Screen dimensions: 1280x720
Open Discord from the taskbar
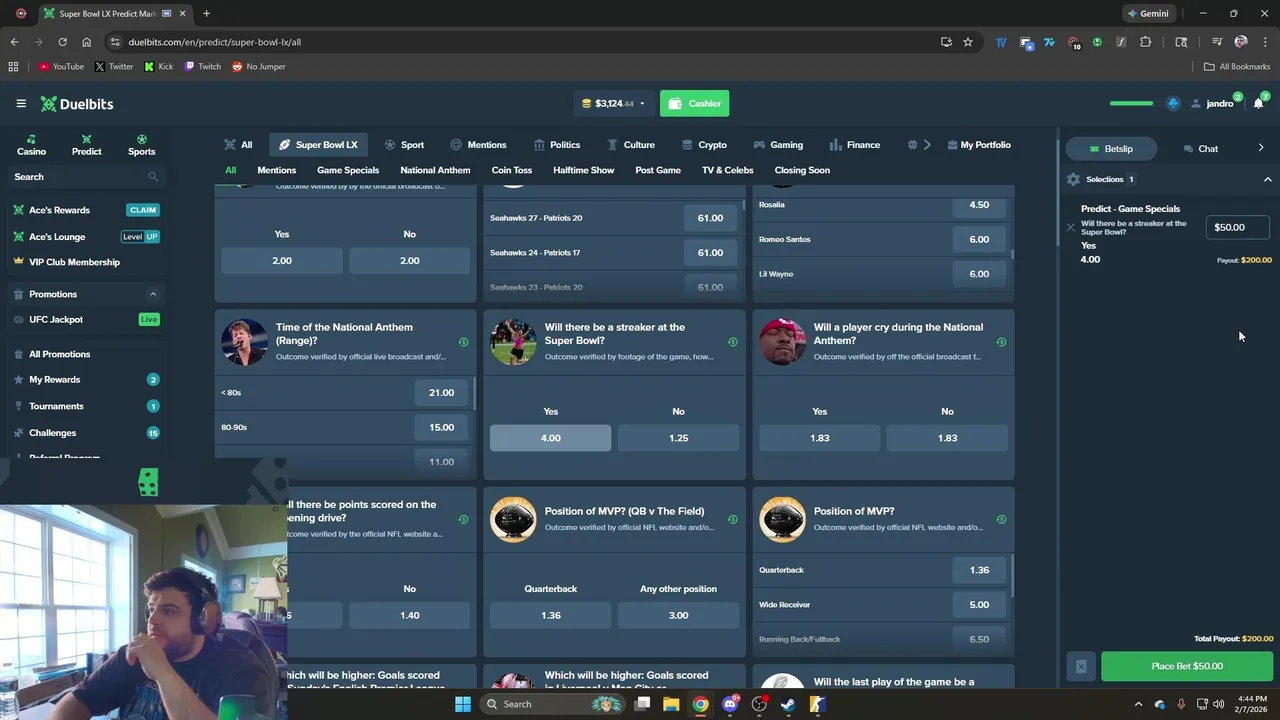point(730,704)
